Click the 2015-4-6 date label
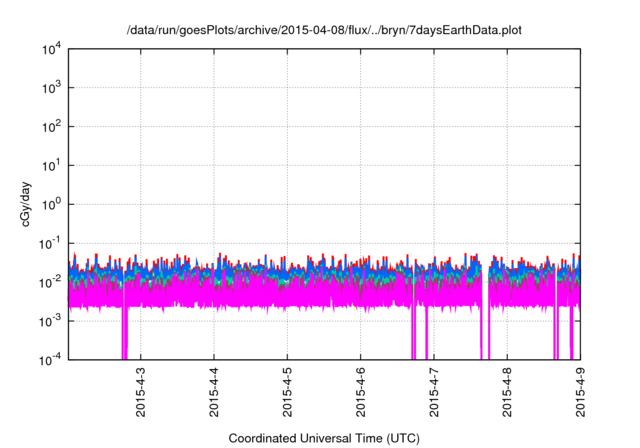The width and height of the screenshot is (640, 448). tap(360, 392)
